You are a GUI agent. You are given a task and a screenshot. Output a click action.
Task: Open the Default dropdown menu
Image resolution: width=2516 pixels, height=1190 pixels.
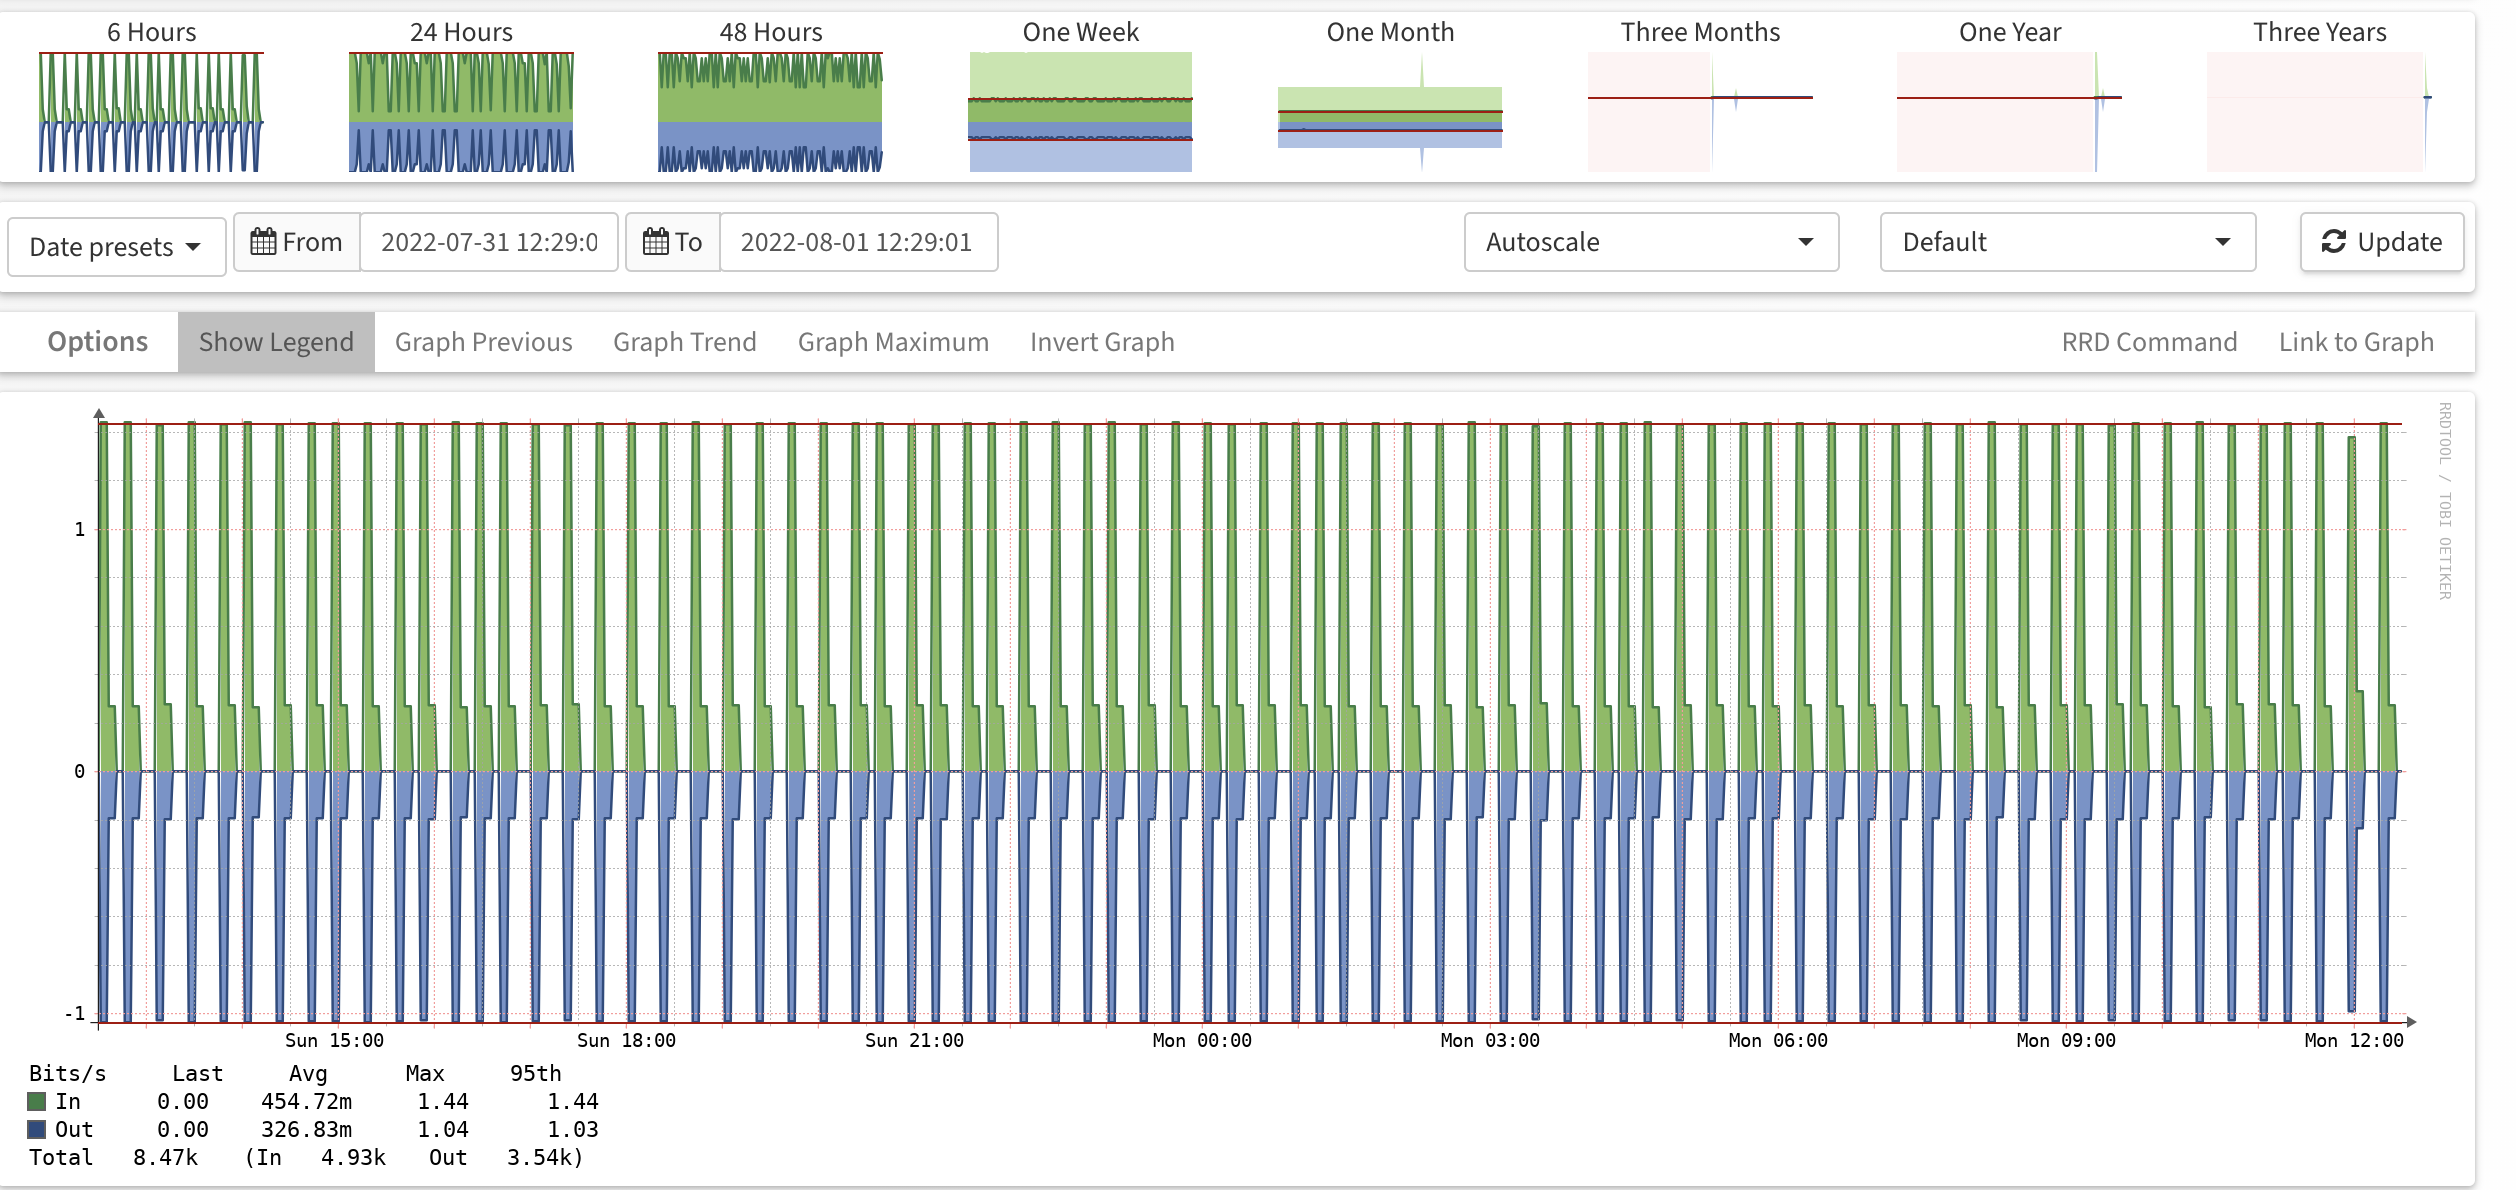click(2066, 242)
